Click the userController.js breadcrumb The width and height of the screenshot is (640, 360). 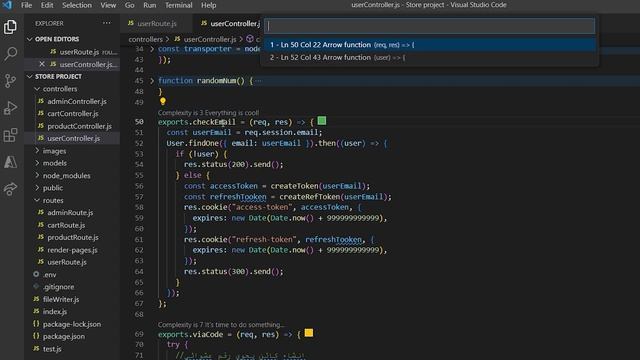(x=210, y=39)
